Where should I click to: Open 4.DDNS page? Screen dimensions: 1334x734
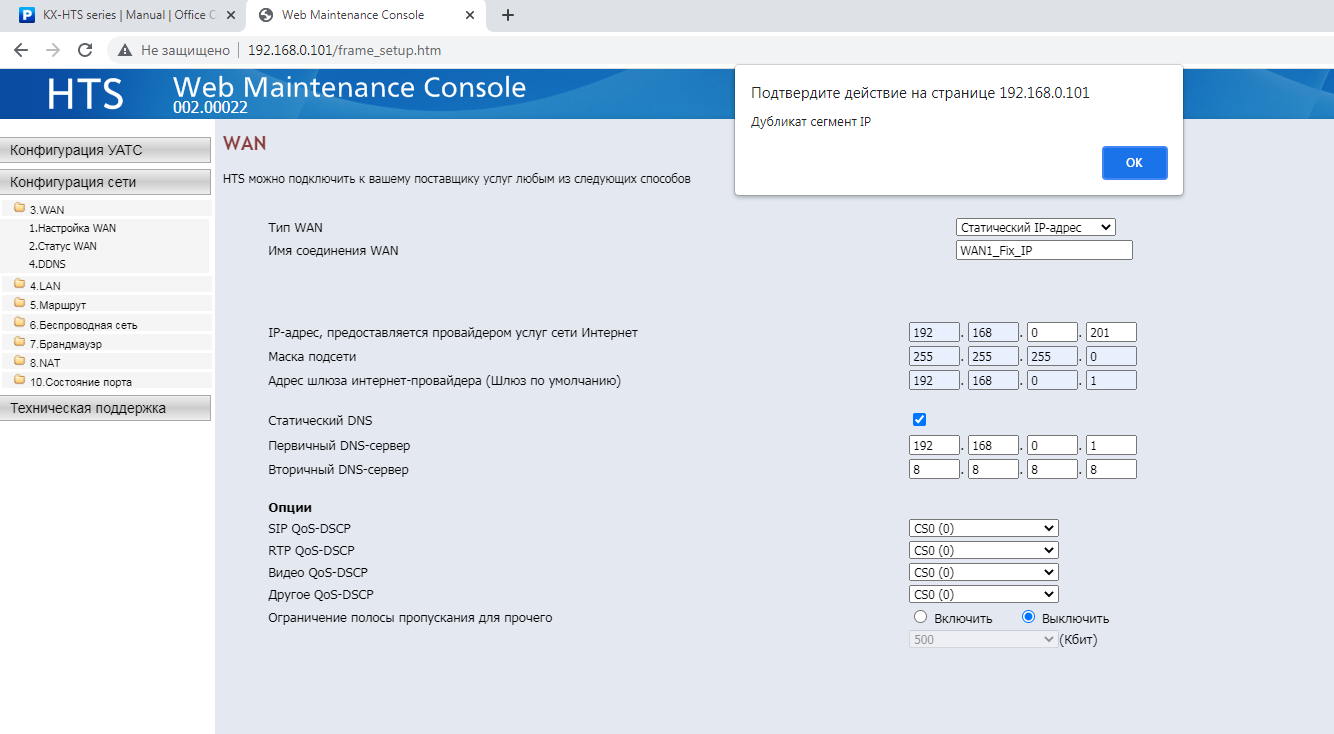click(x=47, y=264)
